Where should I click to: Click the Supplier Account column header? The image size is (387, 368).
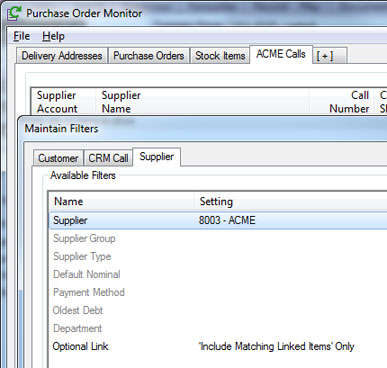coord(63,102)
